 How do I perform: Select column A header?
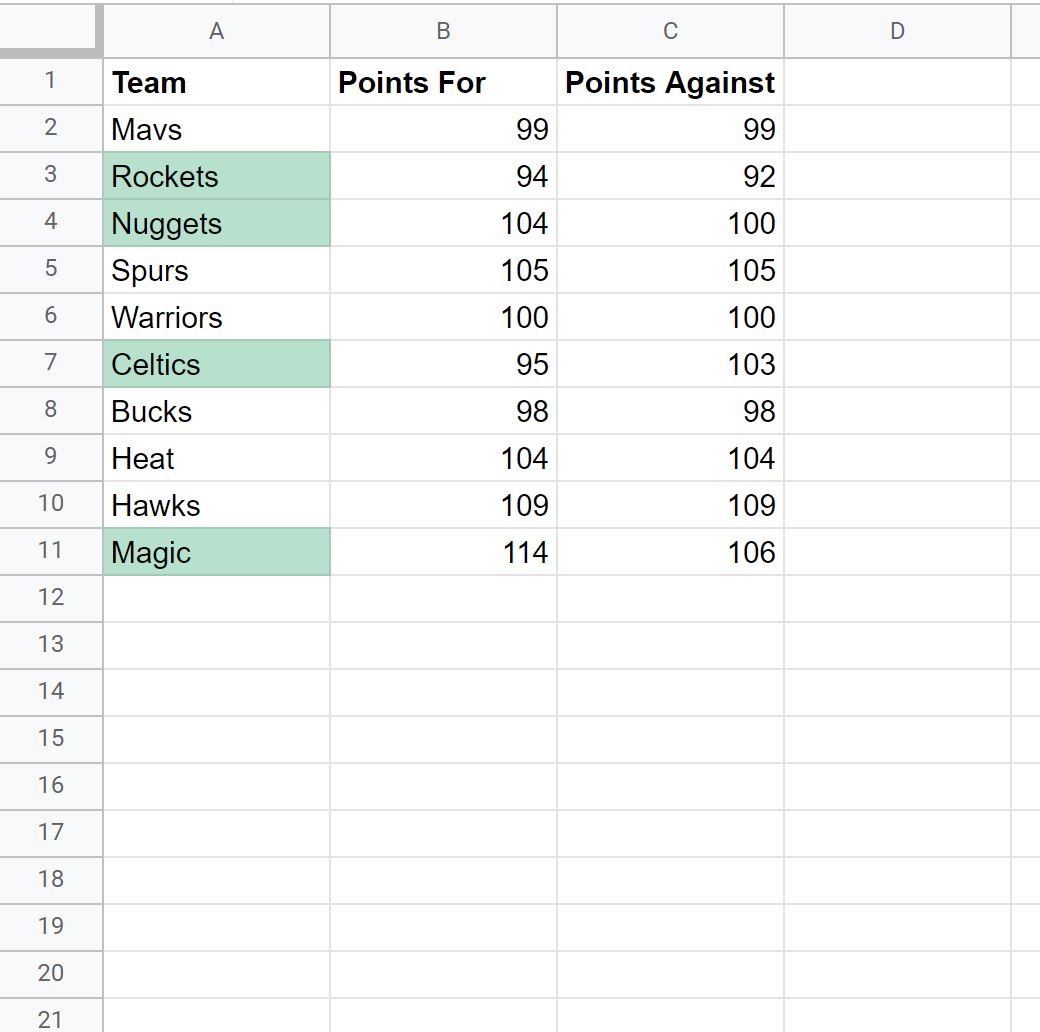pos(216,31)
